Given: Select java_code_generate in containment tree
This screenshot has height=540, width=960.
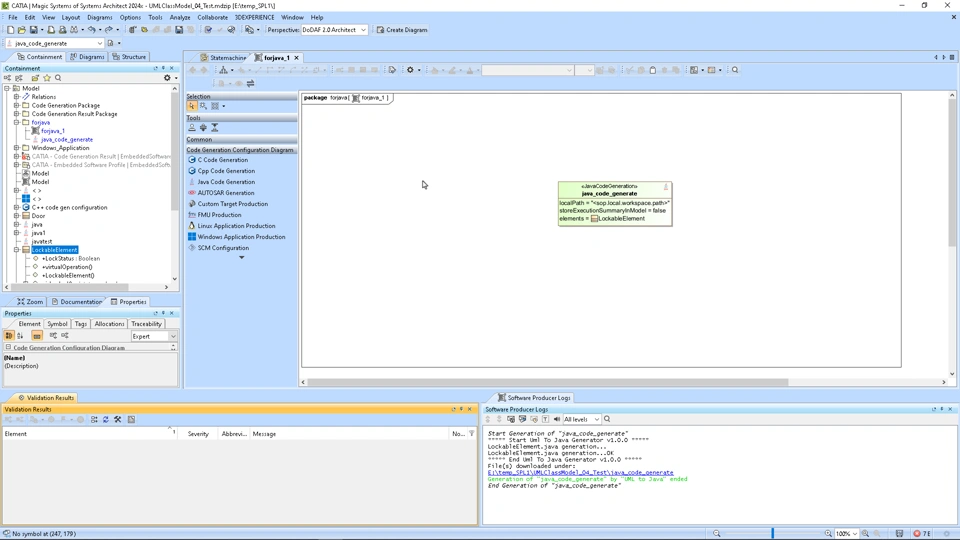Looking at the screenshot, I should tap(67, 140).
